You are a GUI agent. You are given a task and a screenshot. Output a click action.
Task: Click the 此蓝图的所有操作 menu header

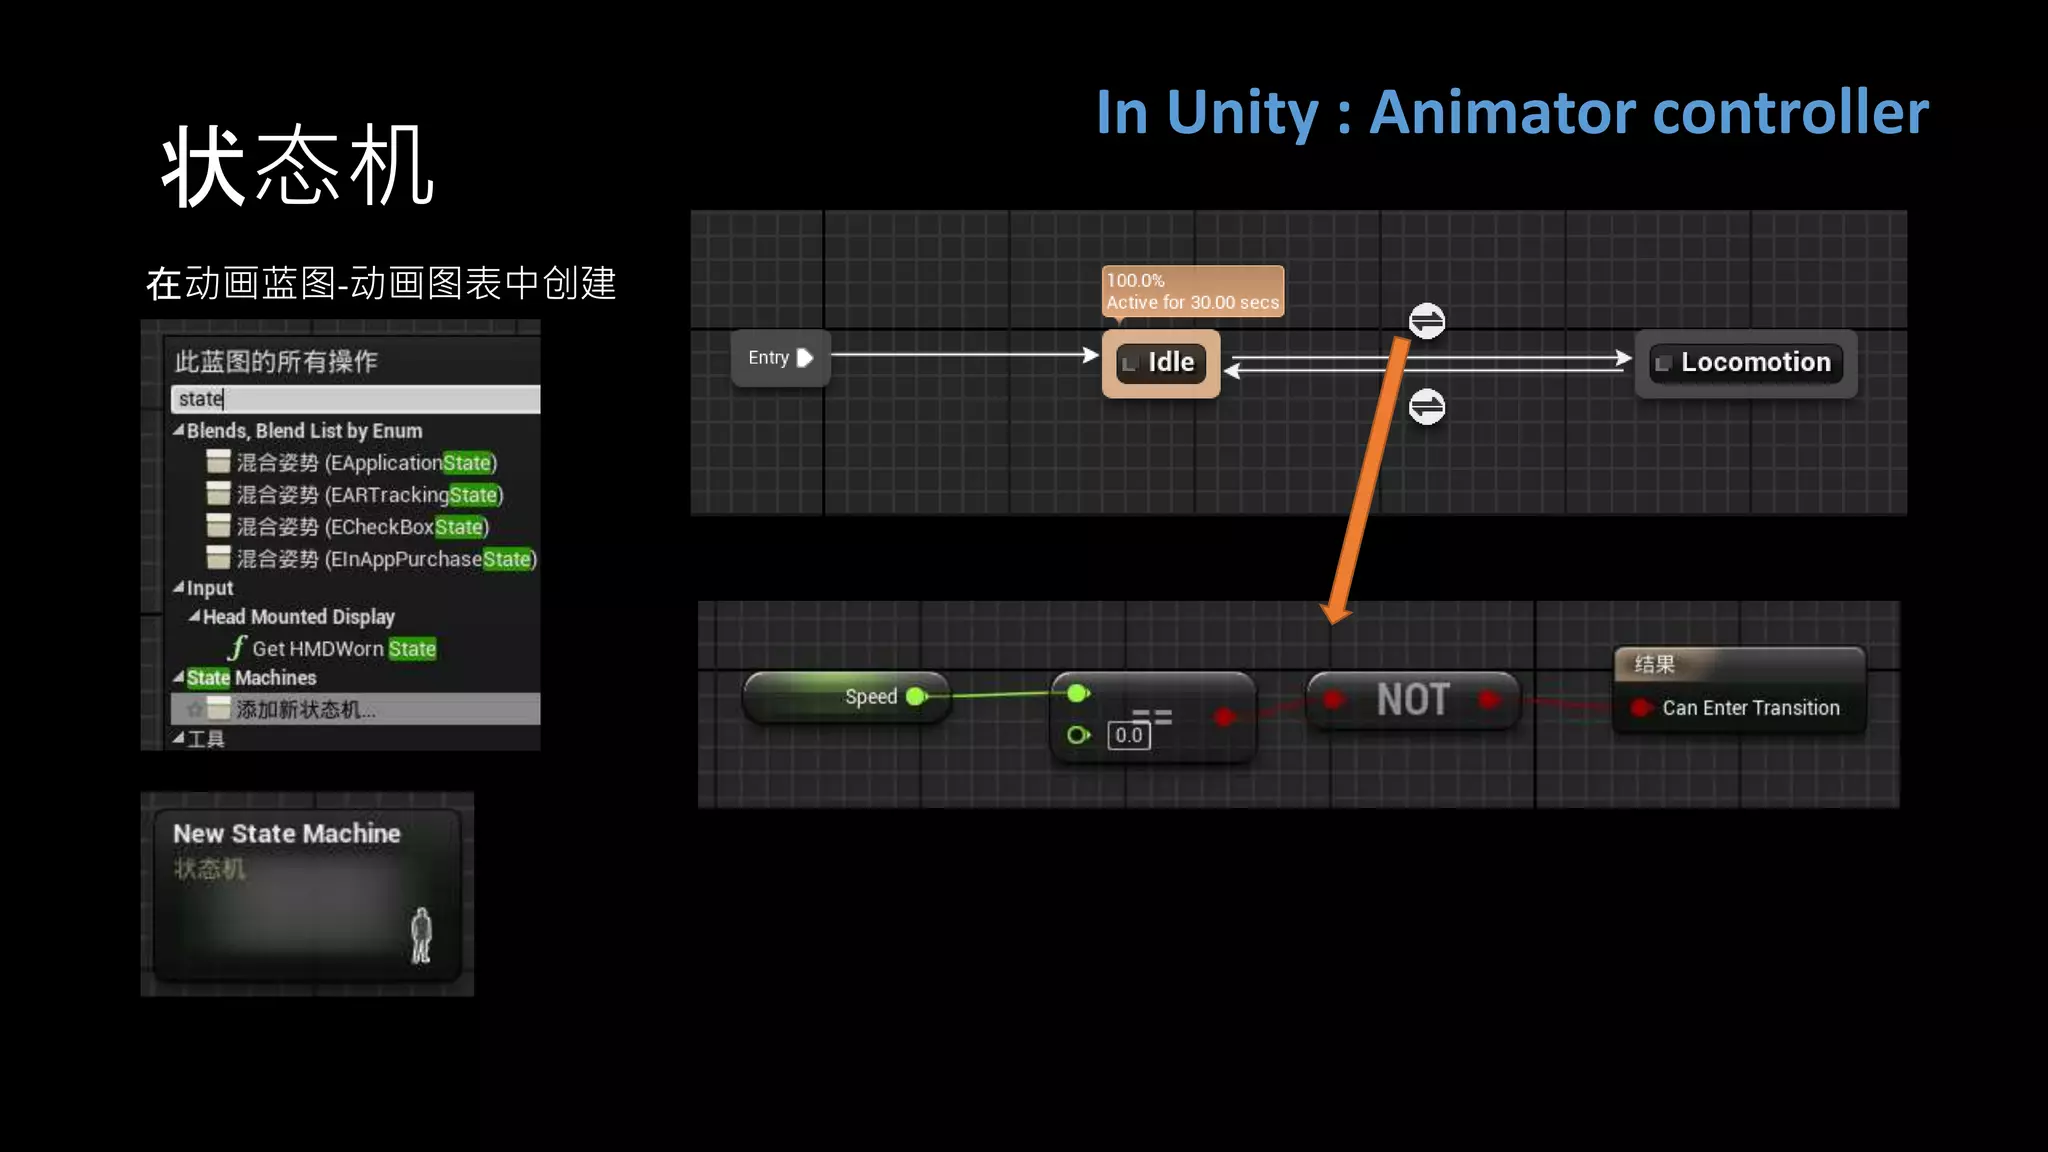276,361
